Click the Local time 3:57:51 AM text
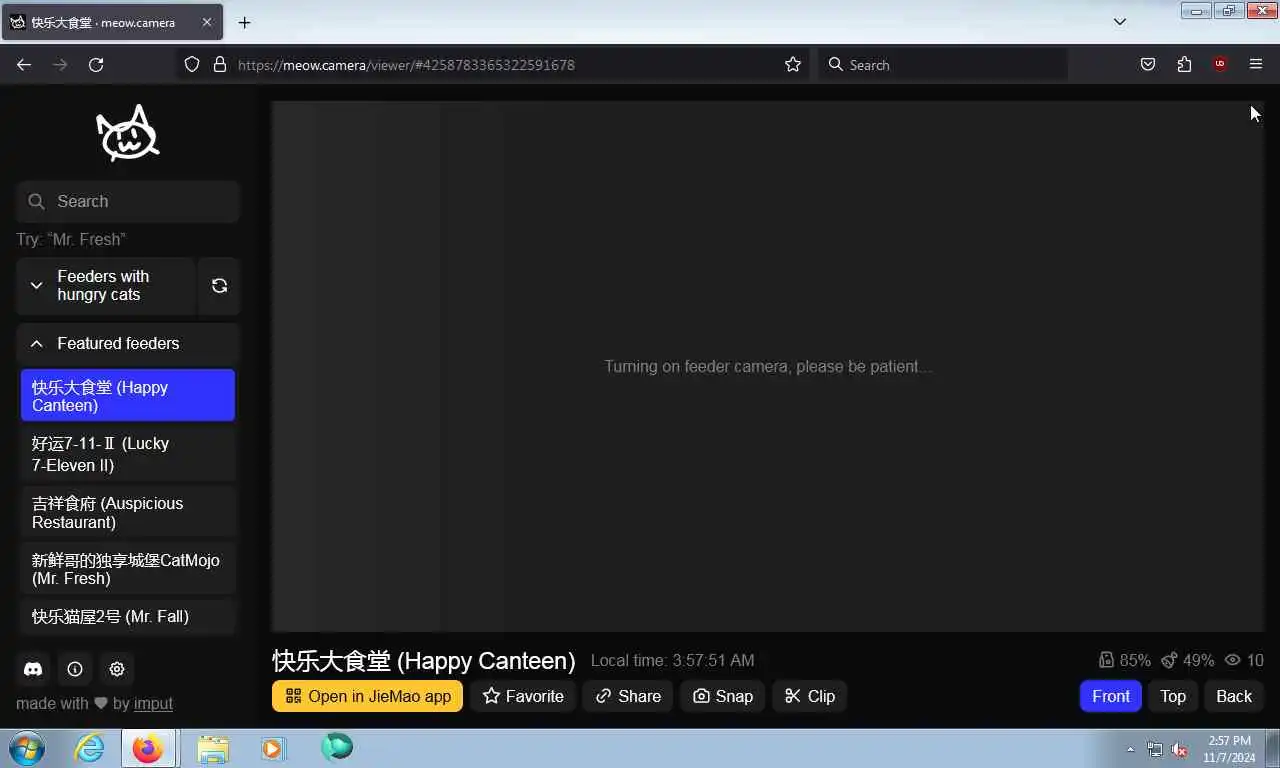This screenshot has width=1280, height=768. (x=672, y=661)
